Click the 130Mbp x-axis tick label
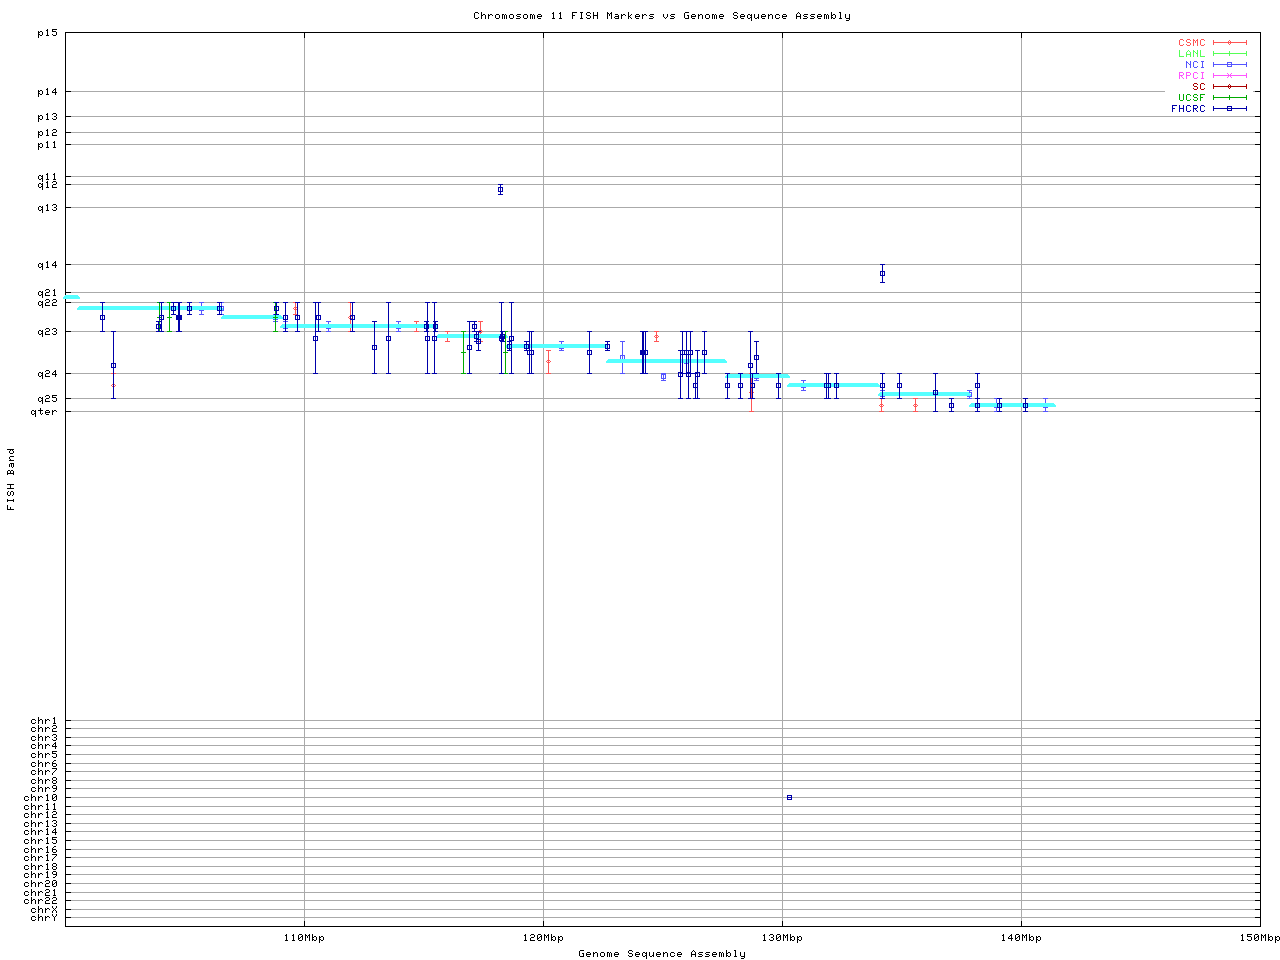The width and height of the screenshot is (1280, 960). point(782,938)
